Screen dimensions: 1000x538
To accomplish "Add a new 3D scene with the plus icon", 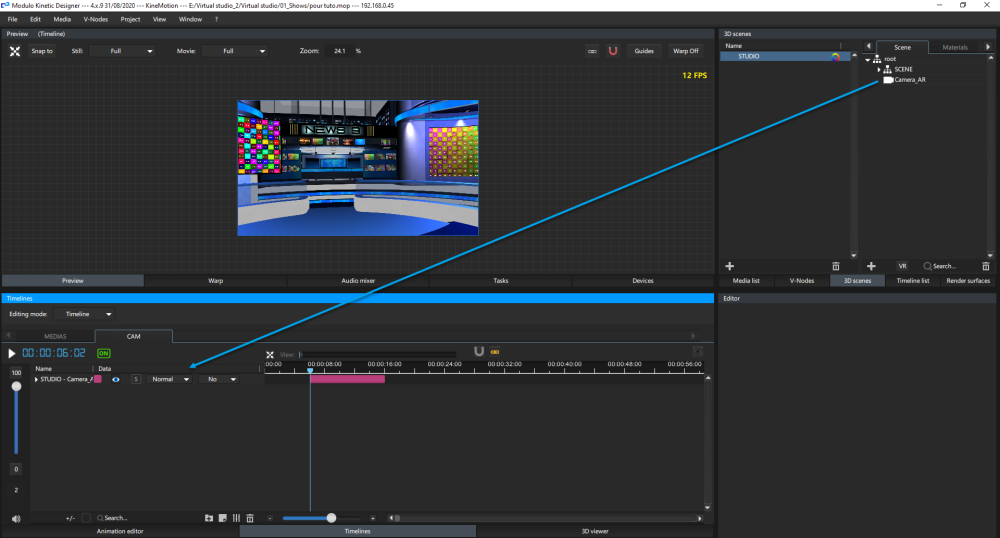I will pos(729,266).
